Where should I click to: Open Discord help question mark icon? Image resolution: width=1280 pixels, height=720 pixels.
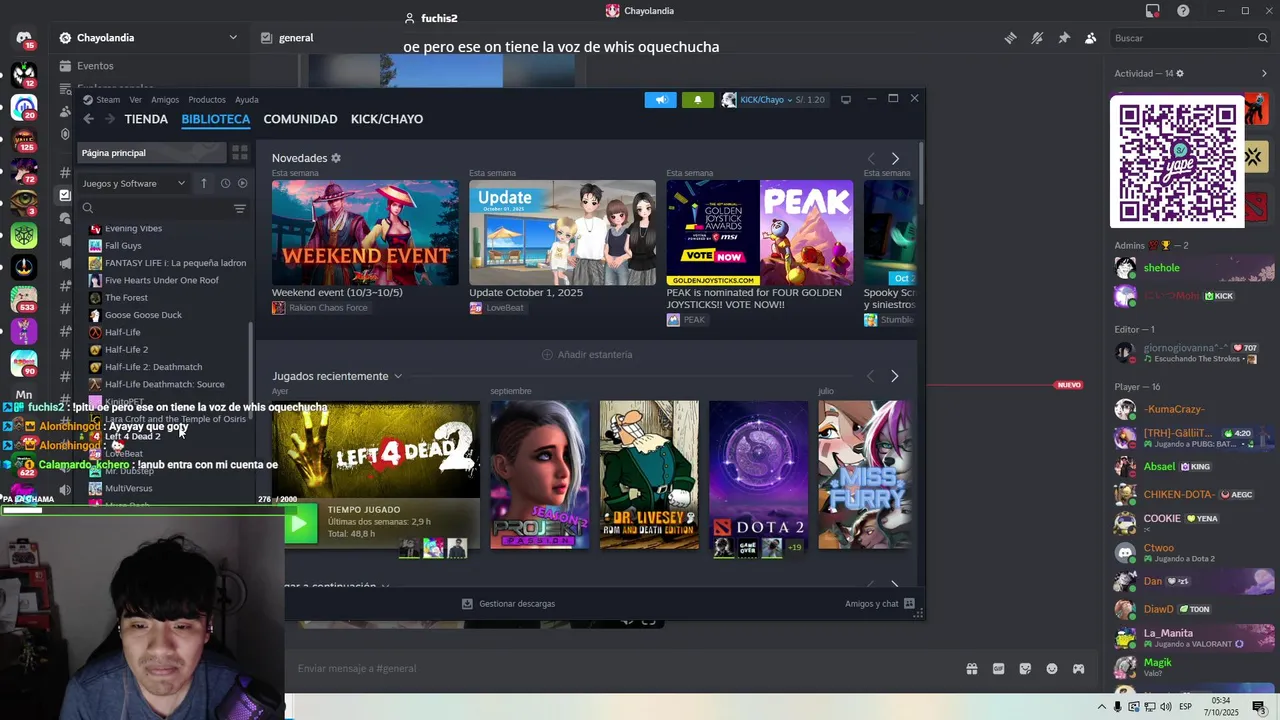(x=1184, y=11)
